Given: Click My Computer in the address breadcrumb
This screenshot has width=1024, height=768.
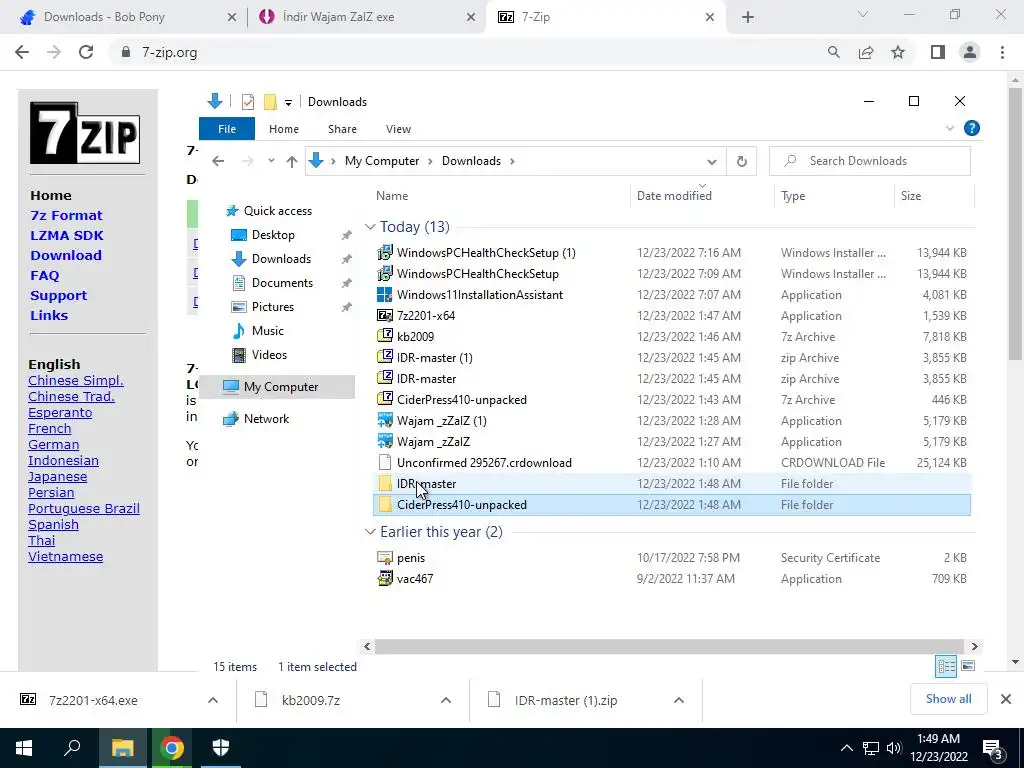Looking at the screenshot, I should (x=382, y=161).
